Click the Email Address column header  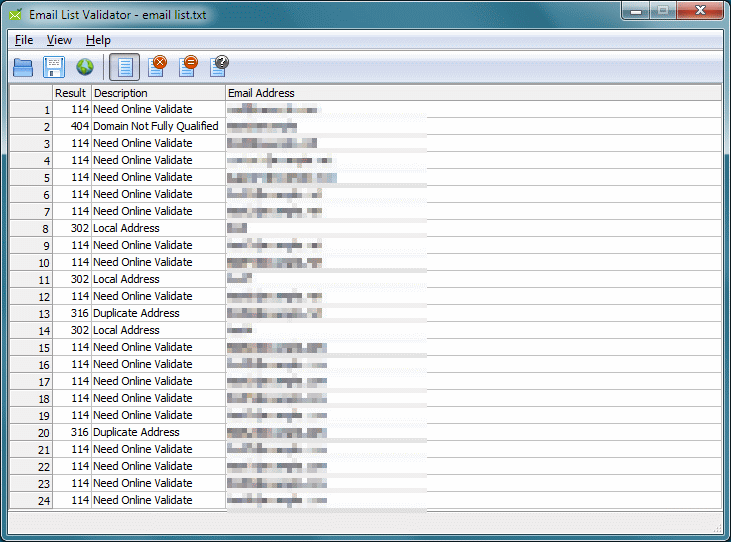(x=261, y=93)
